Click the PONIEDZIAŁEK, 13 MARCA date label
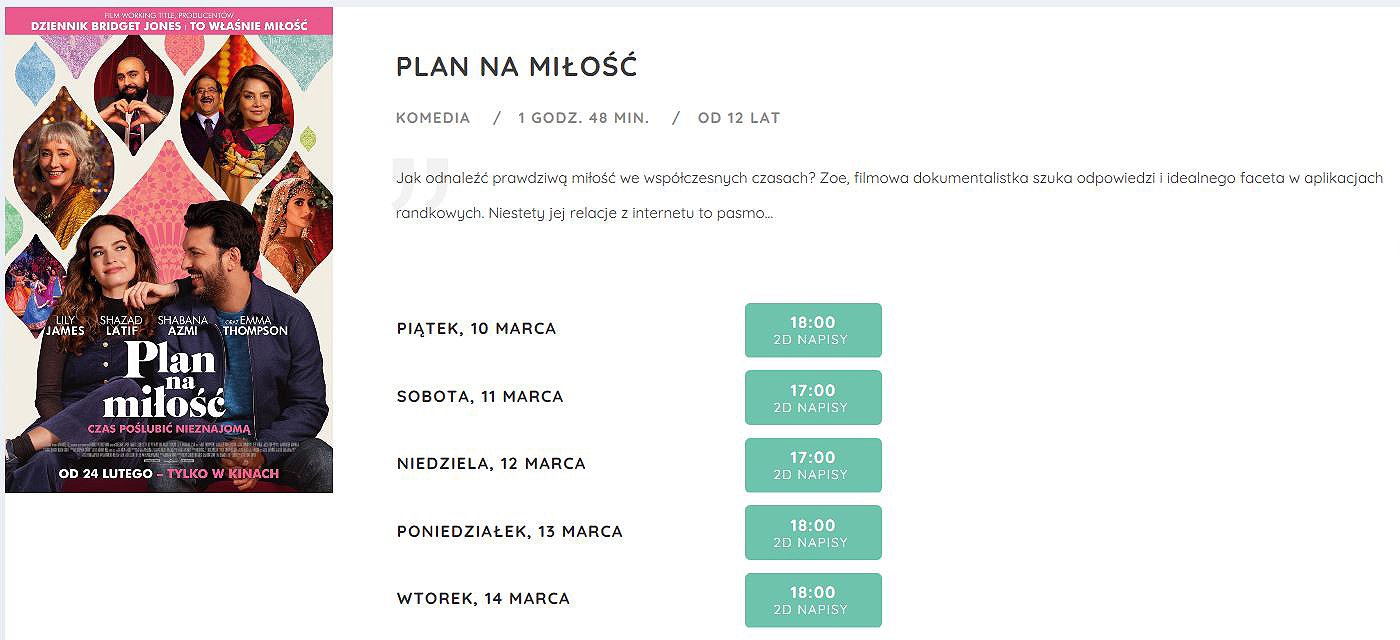This screenshot has width=1400, height=640. pyautogui.click(x=510, y=532)
